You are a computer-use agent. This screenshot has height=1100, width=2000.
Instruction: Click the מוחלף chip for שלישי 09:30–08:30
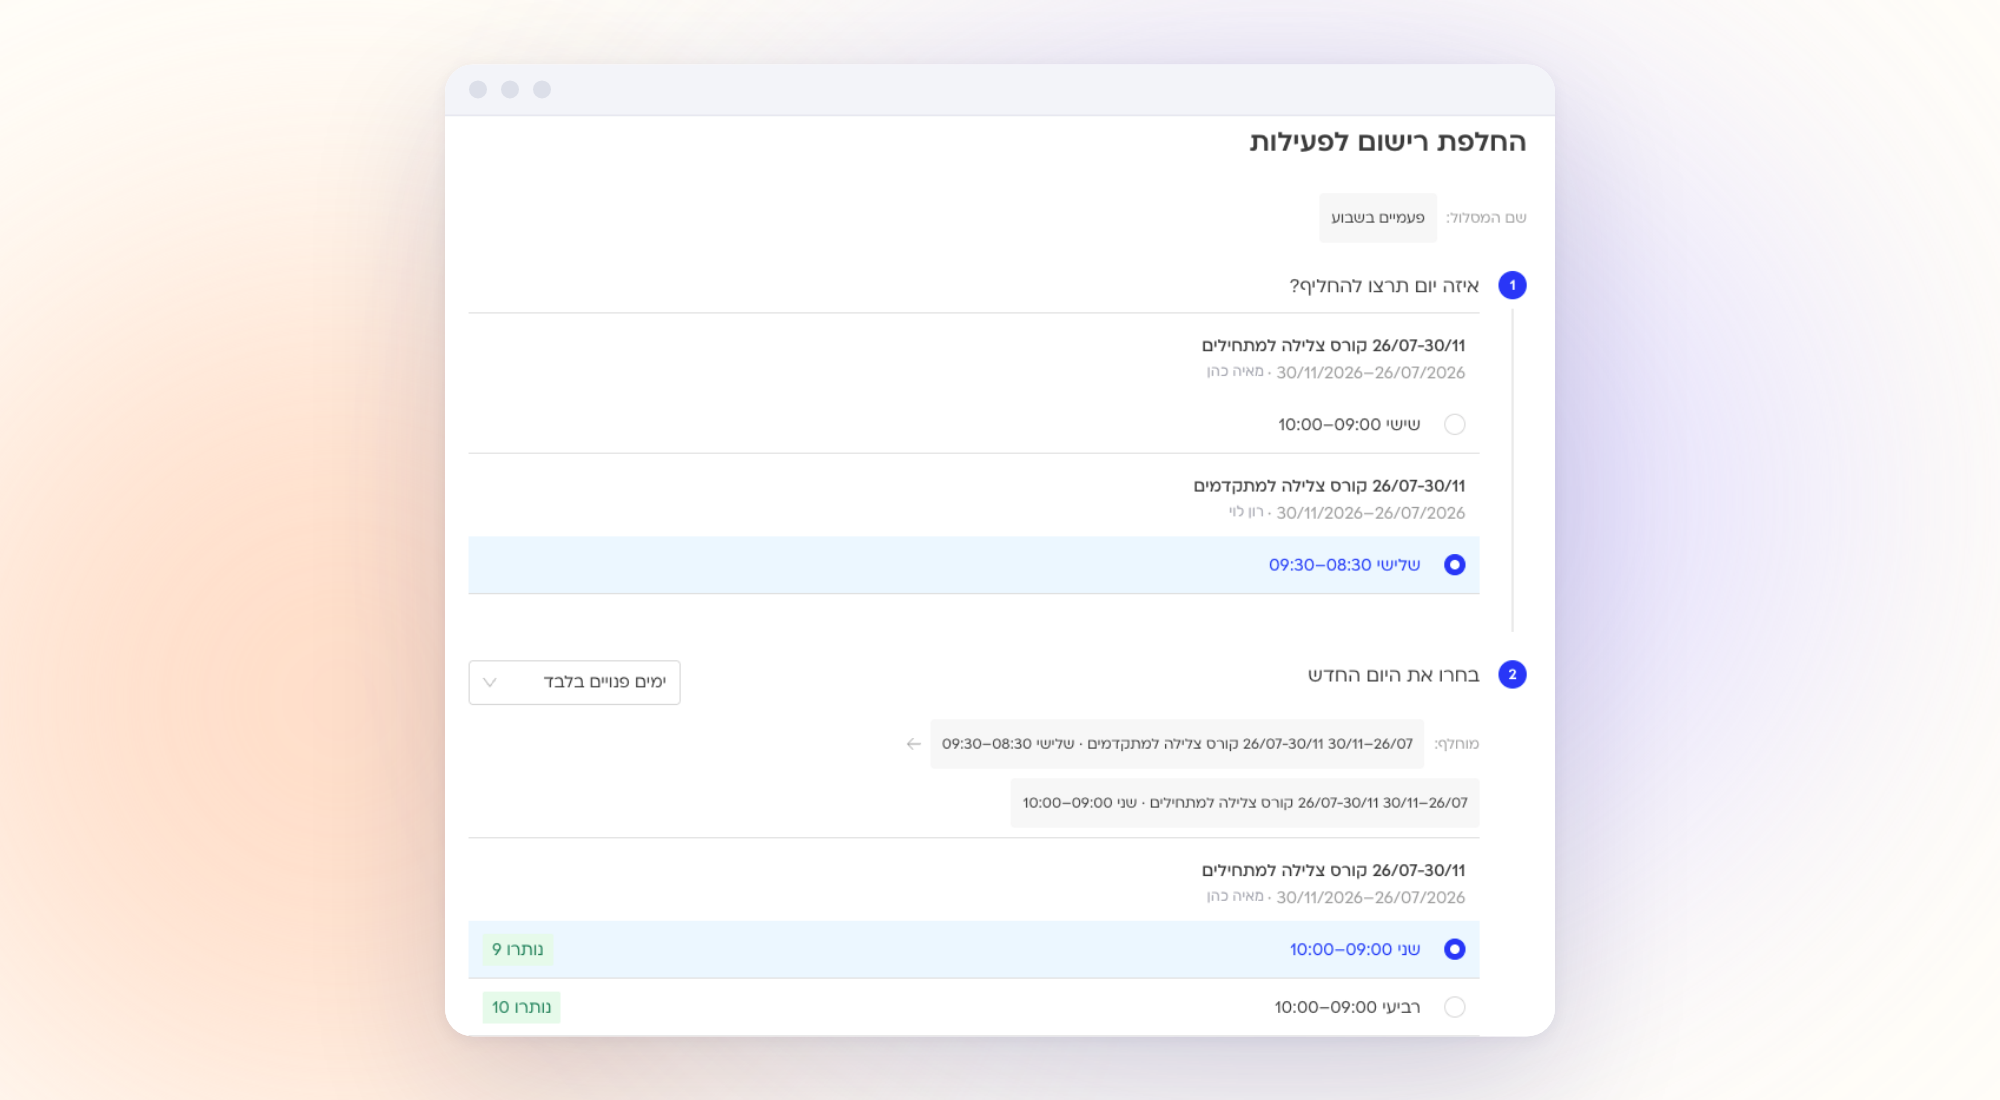tap(1177, 744)
